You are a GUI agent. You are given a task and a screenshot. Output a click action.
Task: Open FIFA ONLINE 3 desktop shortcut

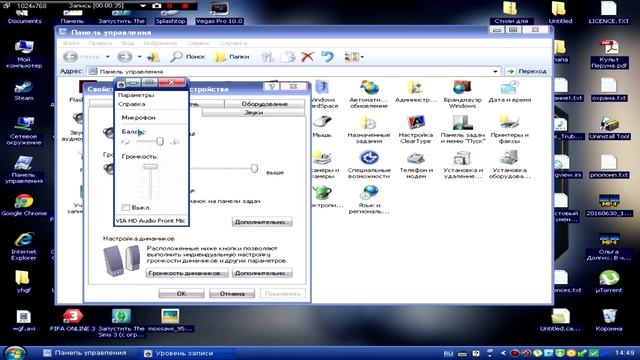tap(73, 319)
